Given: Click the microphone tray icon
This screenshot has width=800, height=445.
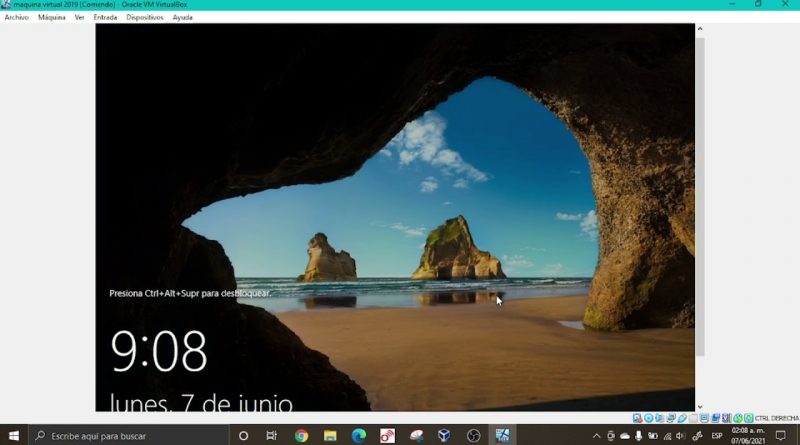Looking at the screenshot, I should point(638,436).
